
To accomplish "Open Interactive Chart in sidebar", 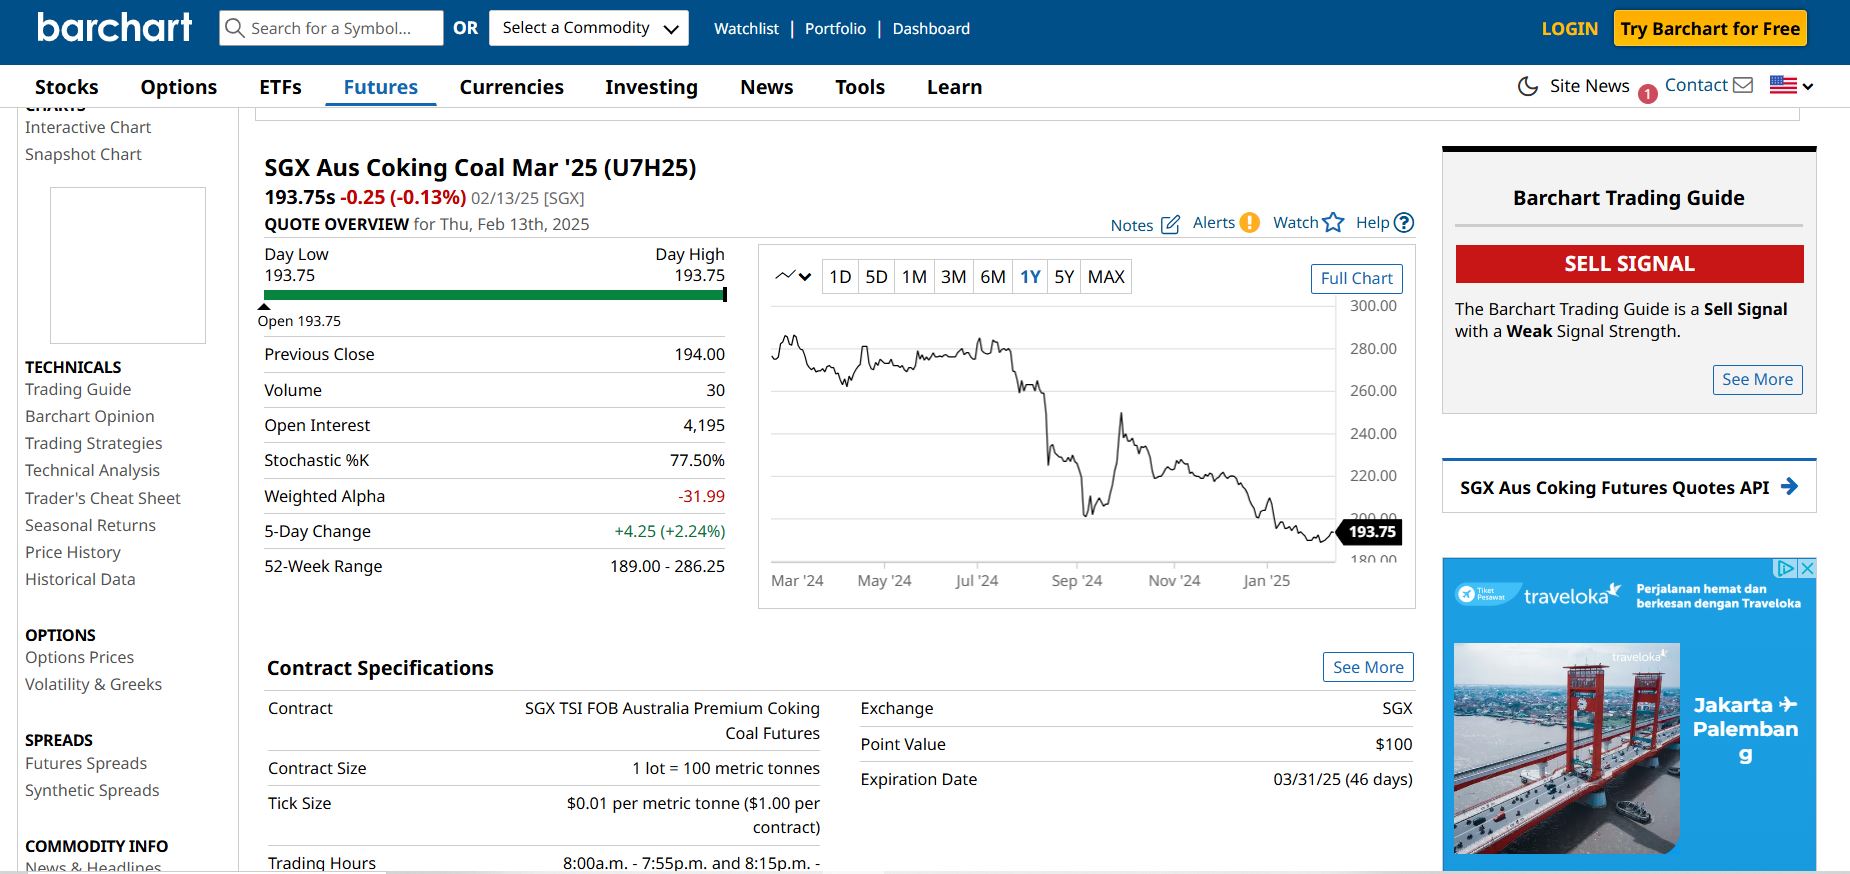I will pyautogui.click(x=88, y=127).
